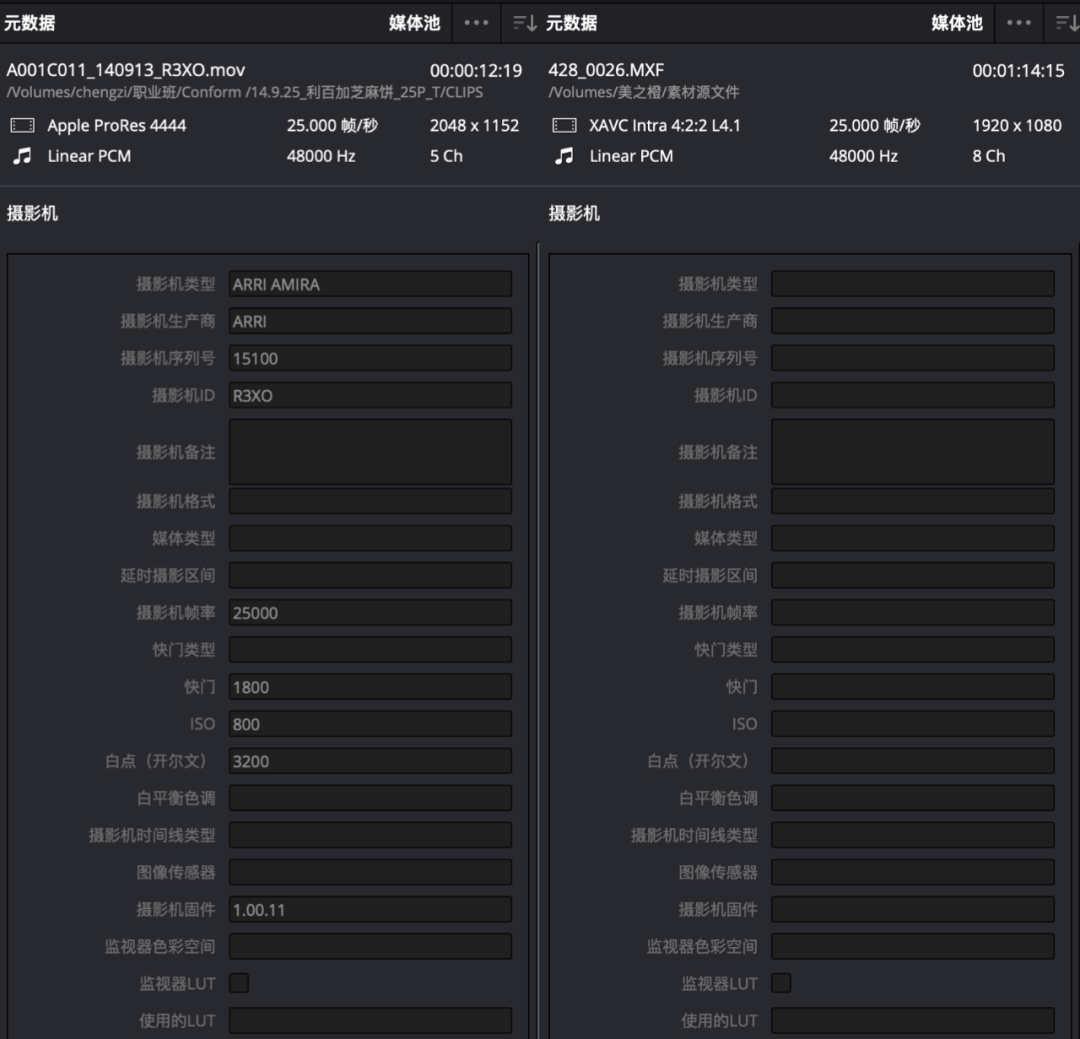The image size is (1080, 1039).
Task: Click the 摄影机类型 field showing ARRI AMIRA
Action: coord(370,284)
